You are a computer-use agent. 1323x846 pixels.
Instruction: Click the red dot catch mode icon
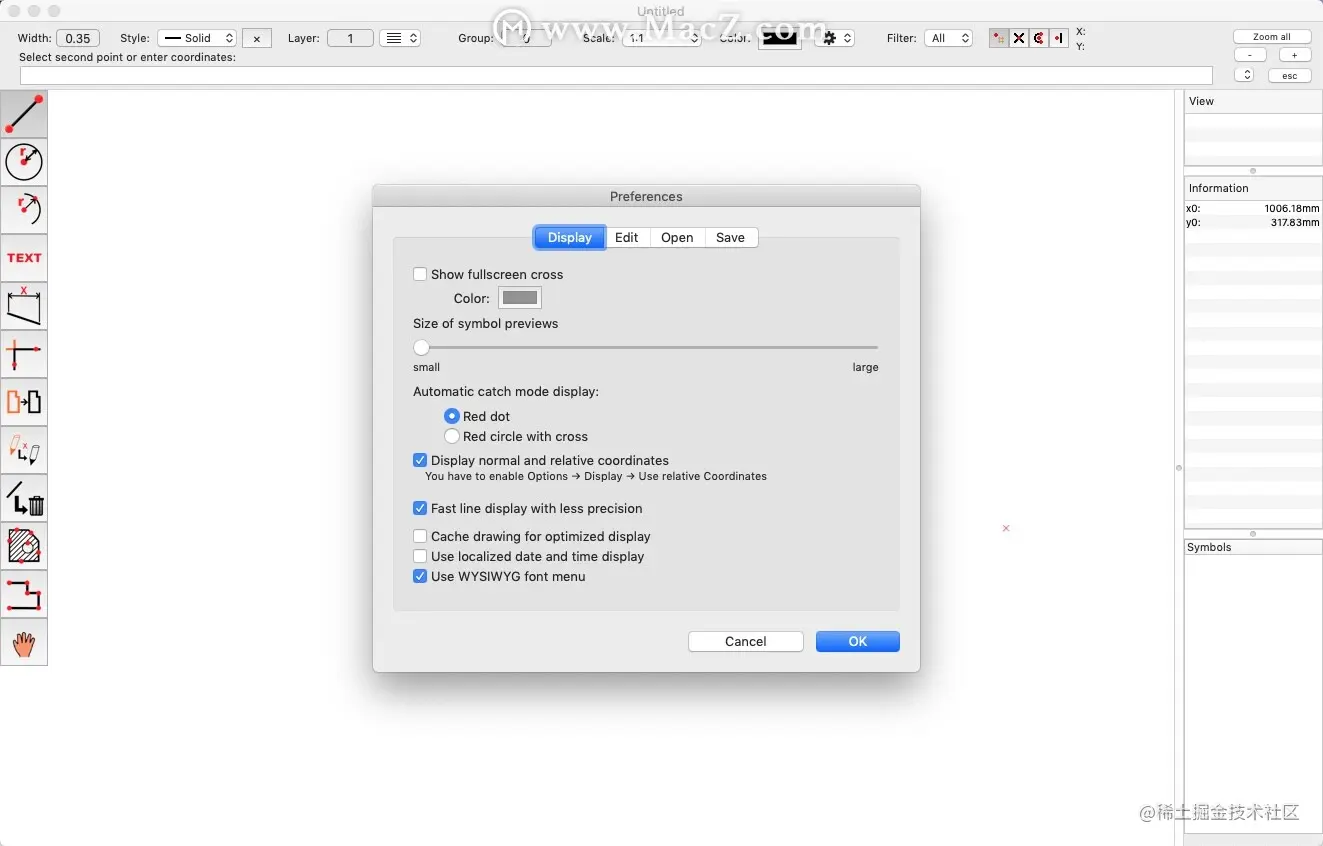(999, 38)
